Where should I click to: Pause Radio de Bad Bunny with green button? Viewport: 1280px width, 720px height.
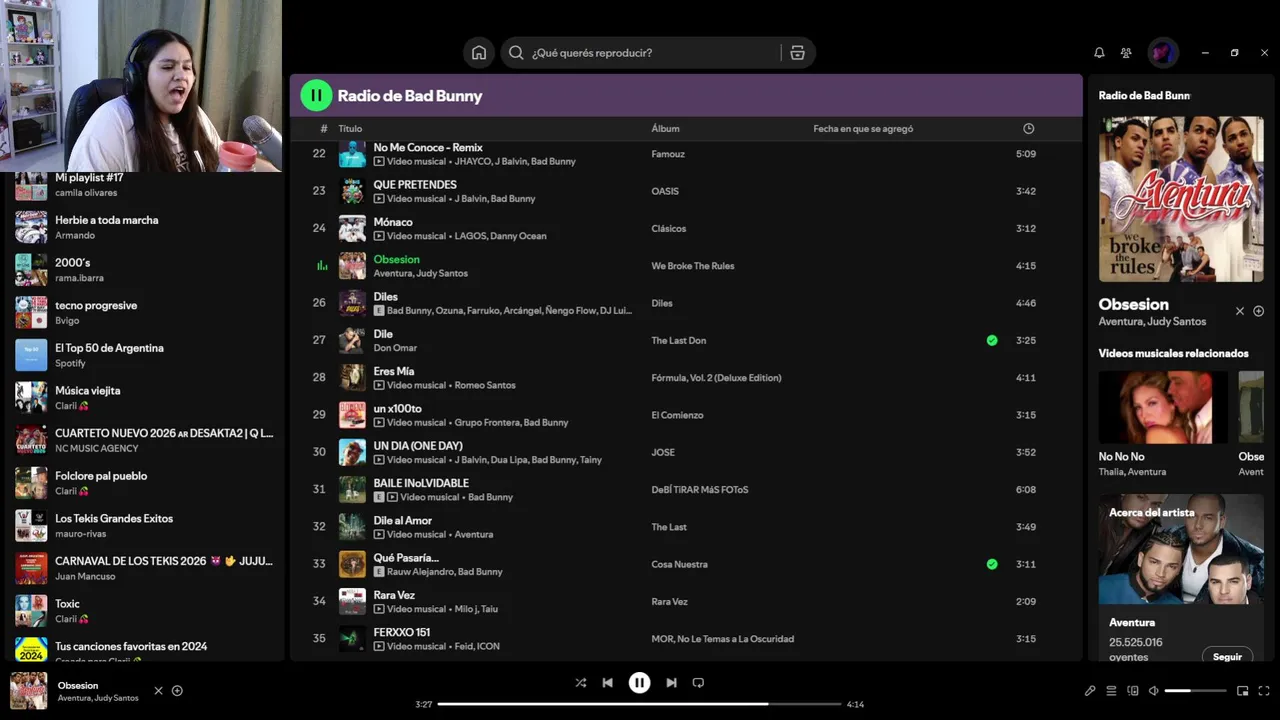[x=316, y=96]
